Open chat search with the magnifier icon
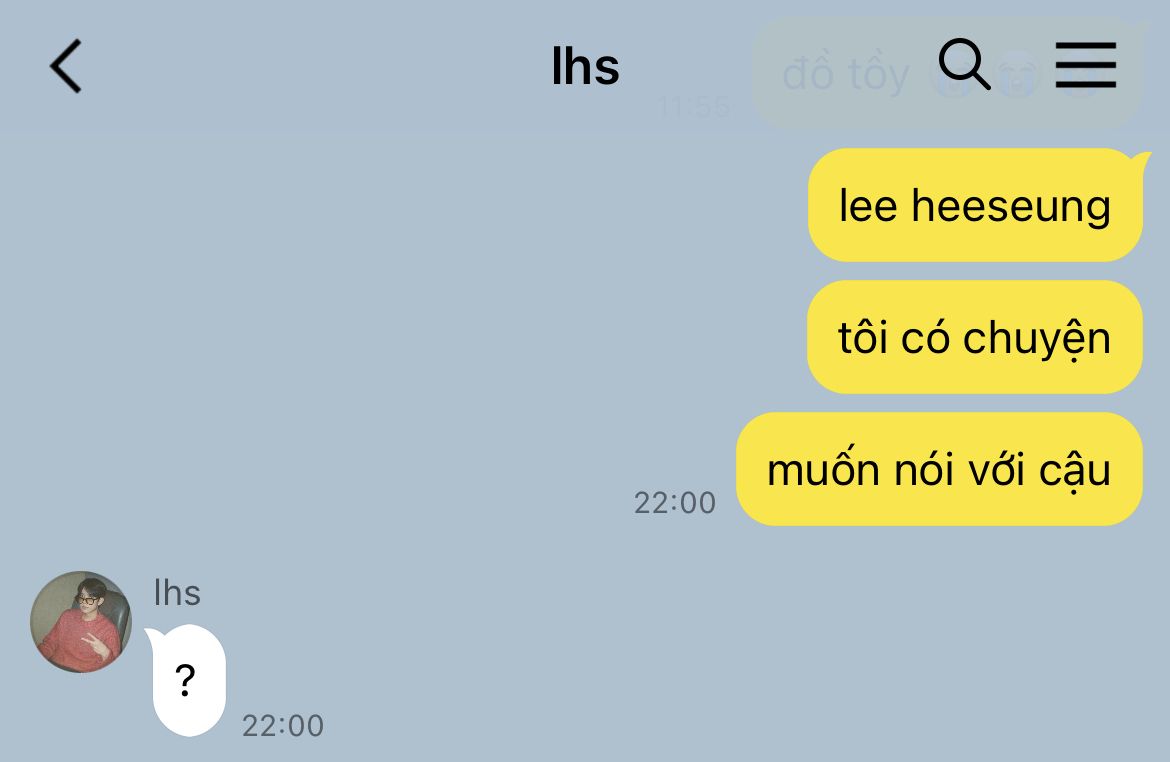Image resolution: width=1170 pixels, height=762 pixels. point(964,64)
